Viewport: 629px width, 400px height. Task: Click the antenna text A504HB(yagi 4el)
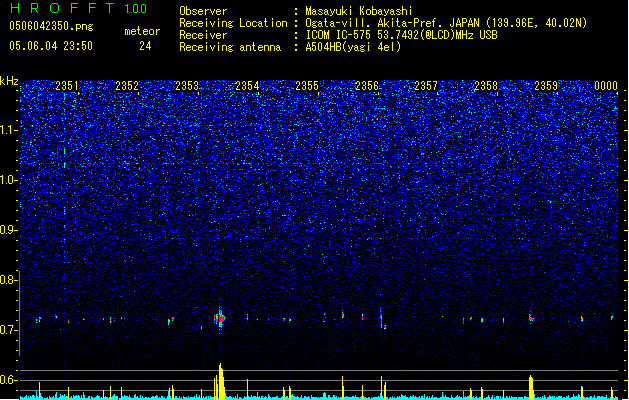click(353, 47)
